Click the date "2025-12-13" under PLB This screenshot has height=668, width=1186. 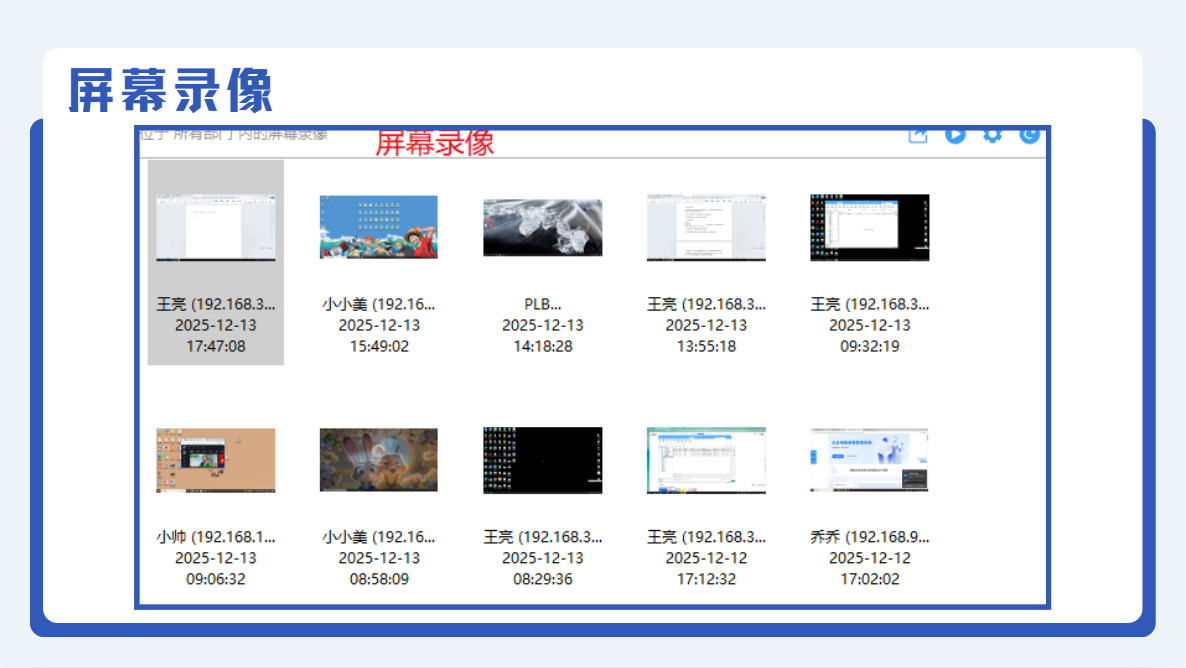click(542, 325)
